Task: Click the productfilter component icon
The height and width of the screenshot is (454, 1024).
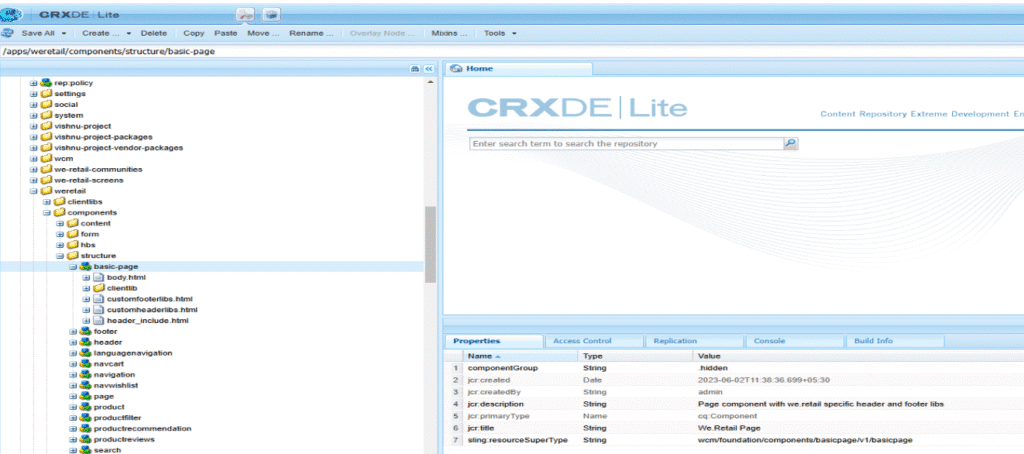Action: point(86,417)
